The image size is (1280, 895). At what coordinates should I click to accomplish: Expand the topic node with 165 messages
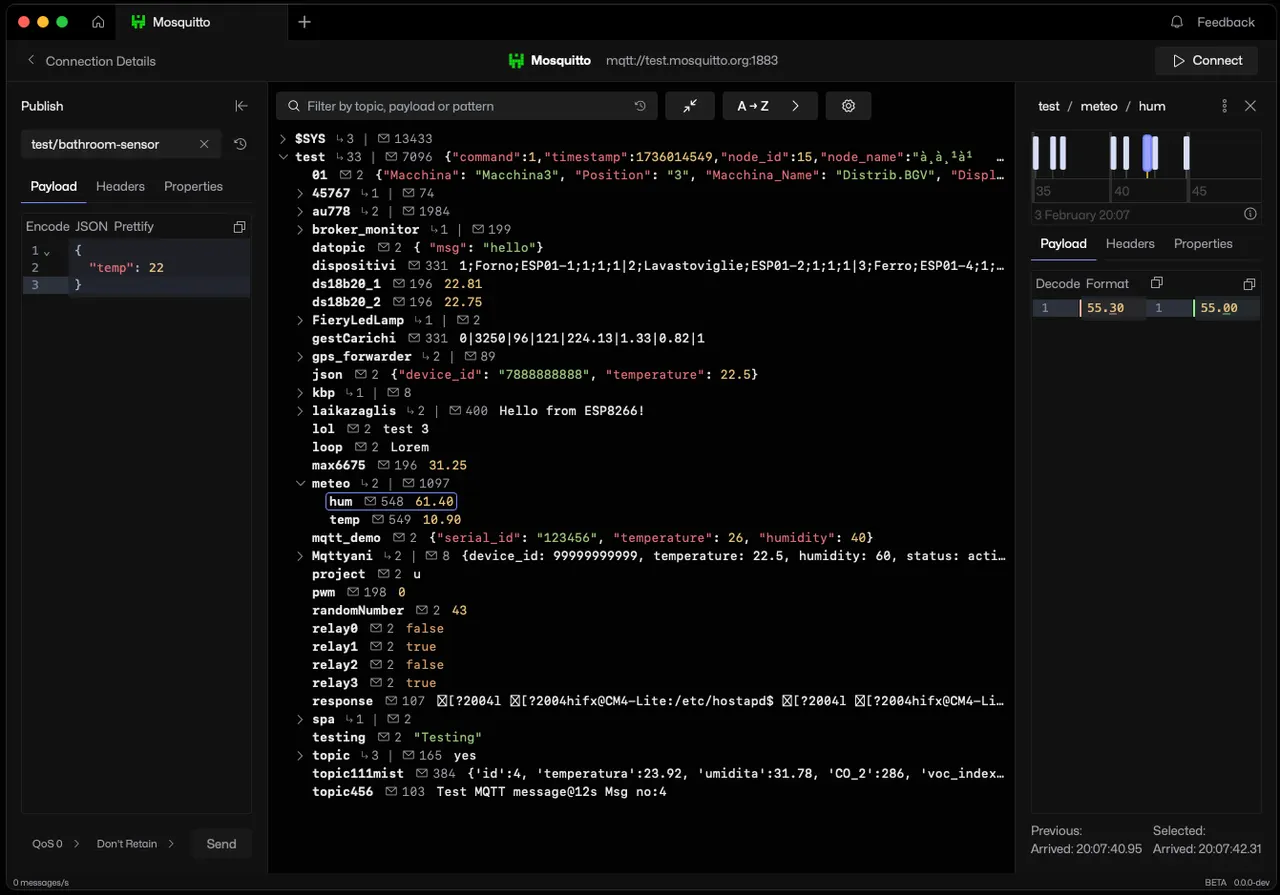tap(300, 756)
